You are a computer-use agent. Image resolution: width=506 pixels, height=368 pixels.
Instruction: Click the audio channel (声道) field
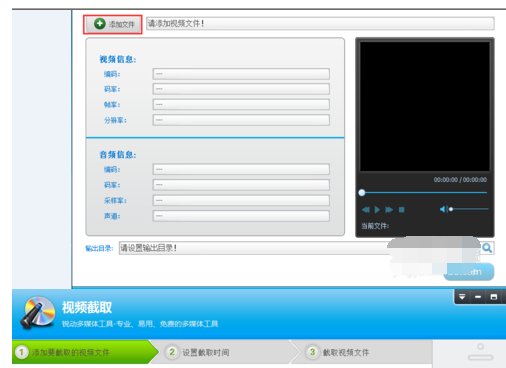[241, 216]
